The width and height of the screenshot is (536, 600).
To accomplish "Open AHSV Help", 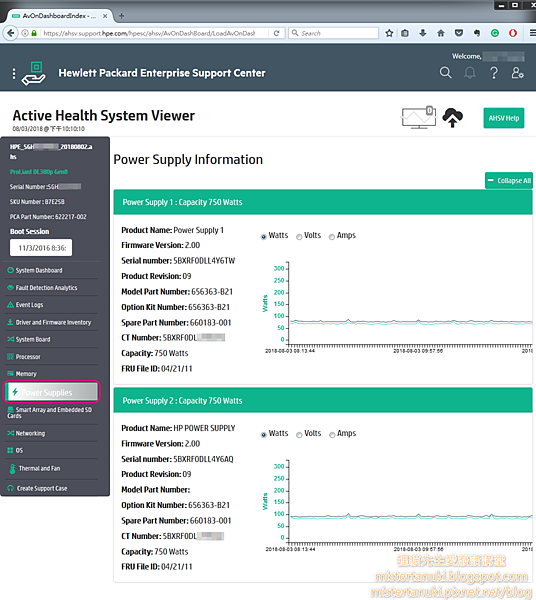I will point(503,118).
